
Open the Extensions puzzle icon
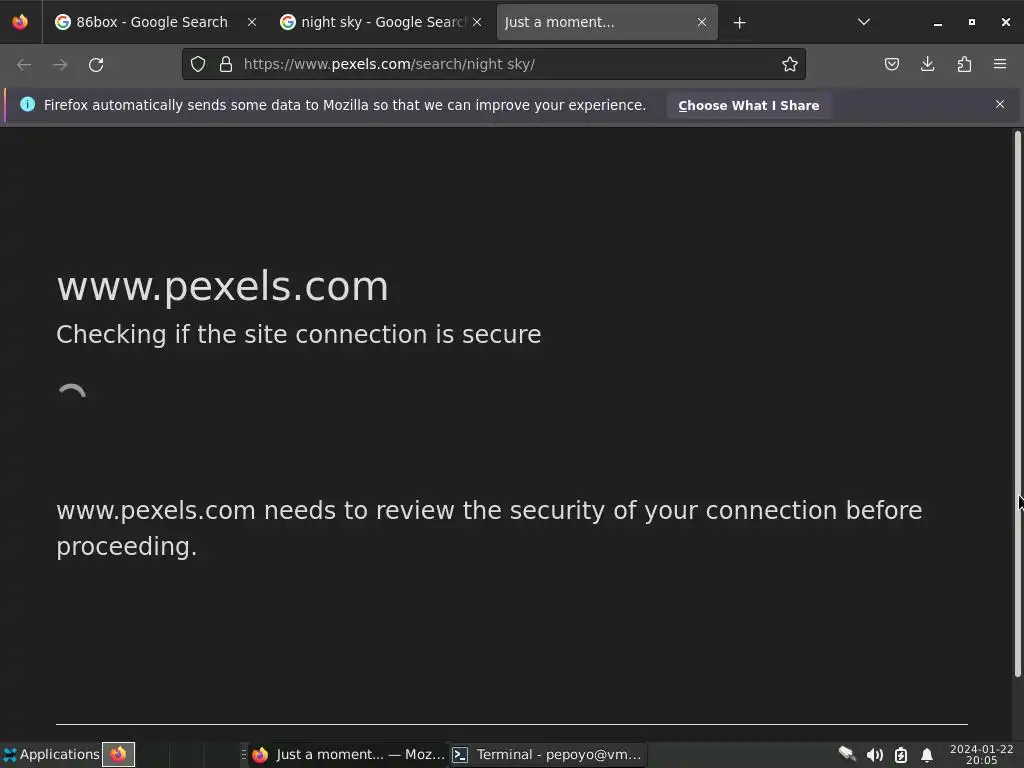964,64
